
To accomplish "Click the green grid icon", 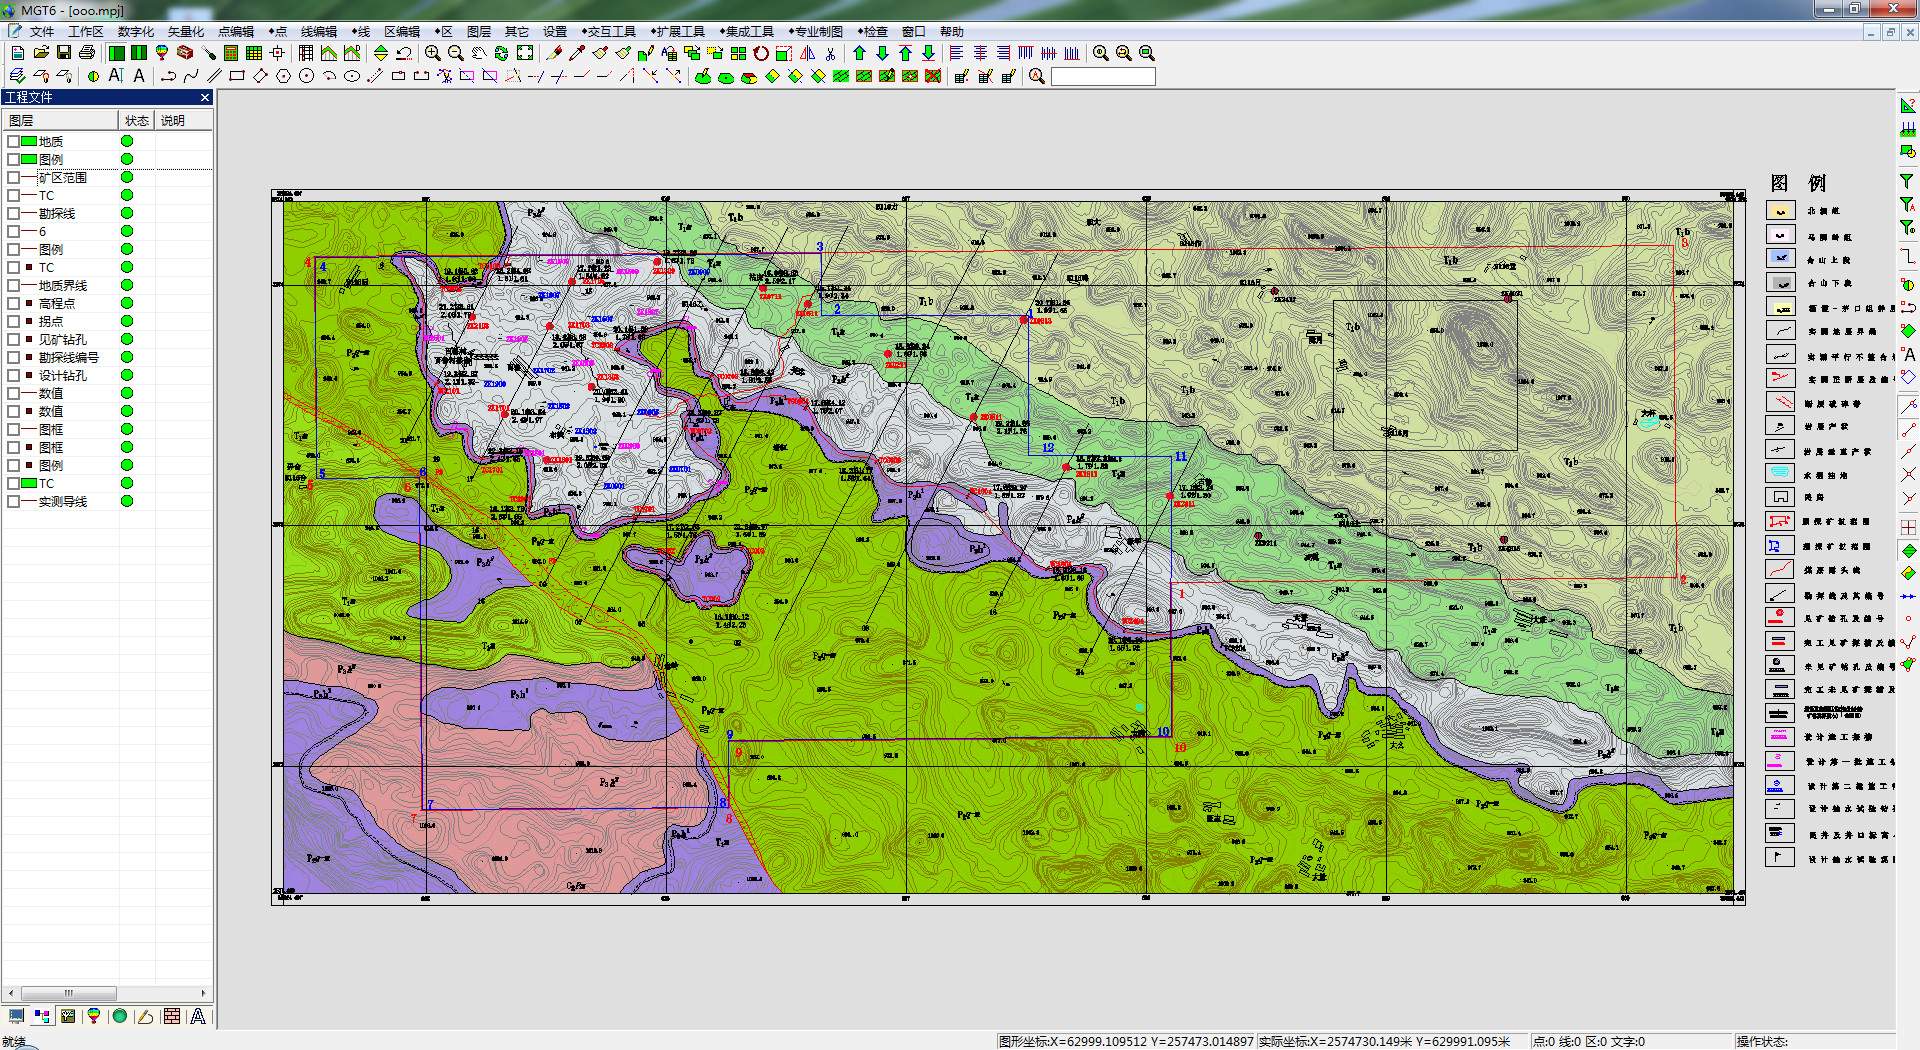I will click(254, 53).
